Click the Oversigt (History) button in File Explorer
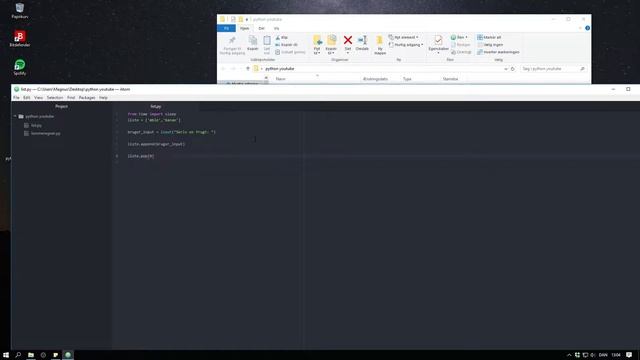 point(461,52)
